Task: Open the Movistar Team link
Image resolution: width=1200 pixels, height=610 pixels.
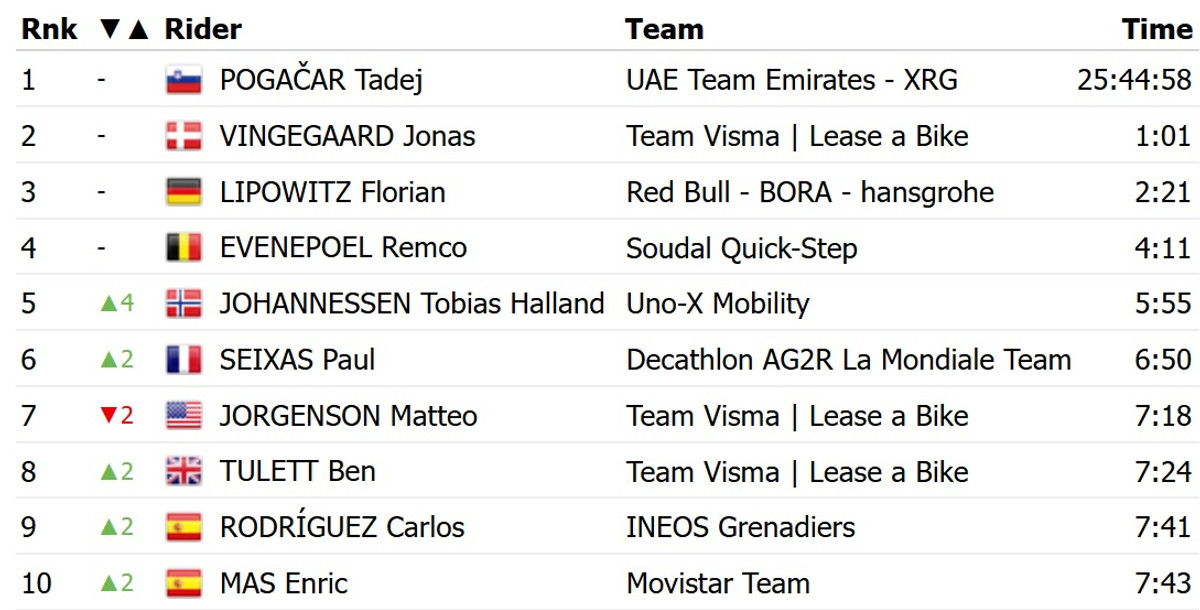Action: (x=718, y=583)
